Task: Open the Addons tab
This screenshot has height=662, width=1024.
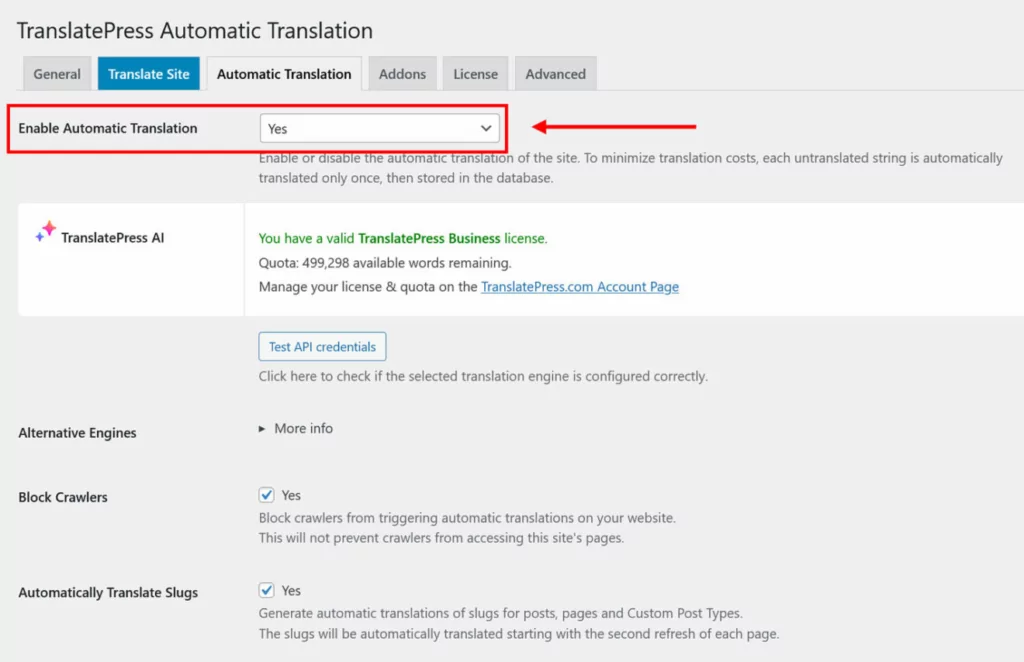Action: (402, 74)
